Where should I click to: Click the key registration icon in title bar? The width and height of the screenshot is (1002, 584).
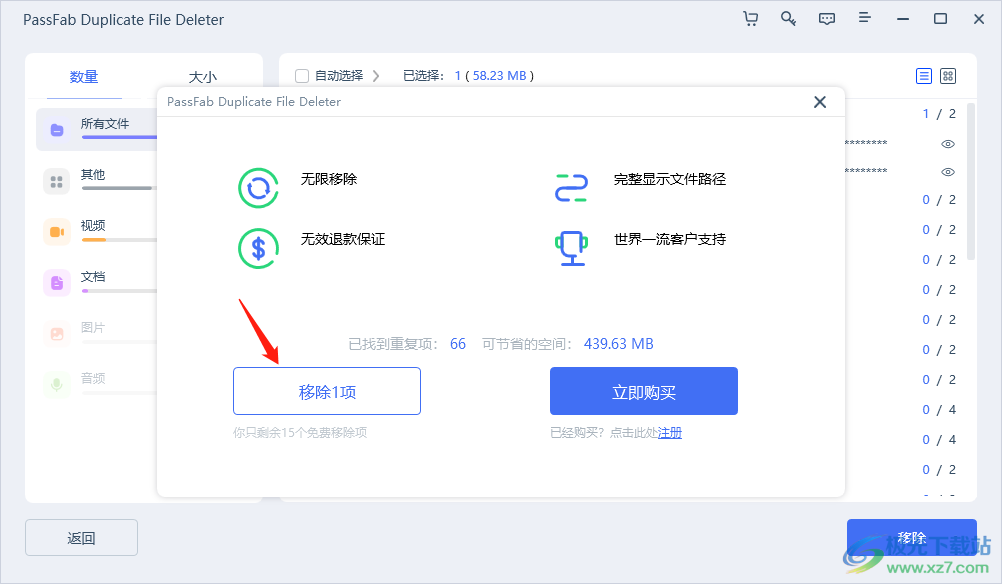788,19
